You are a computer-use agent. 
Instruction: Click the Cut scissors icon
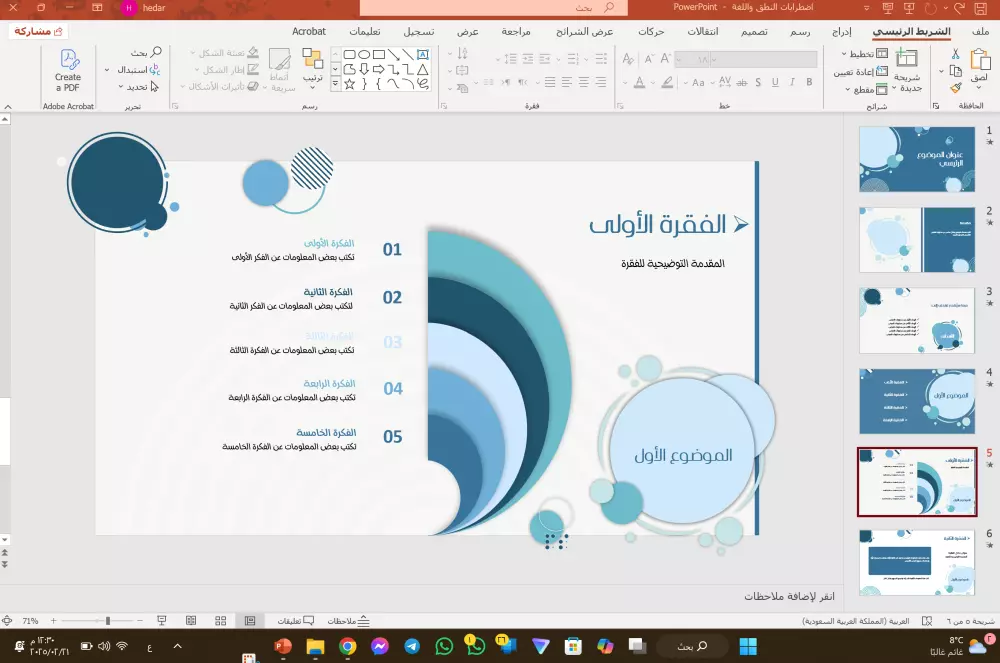[x=956, y=55]
